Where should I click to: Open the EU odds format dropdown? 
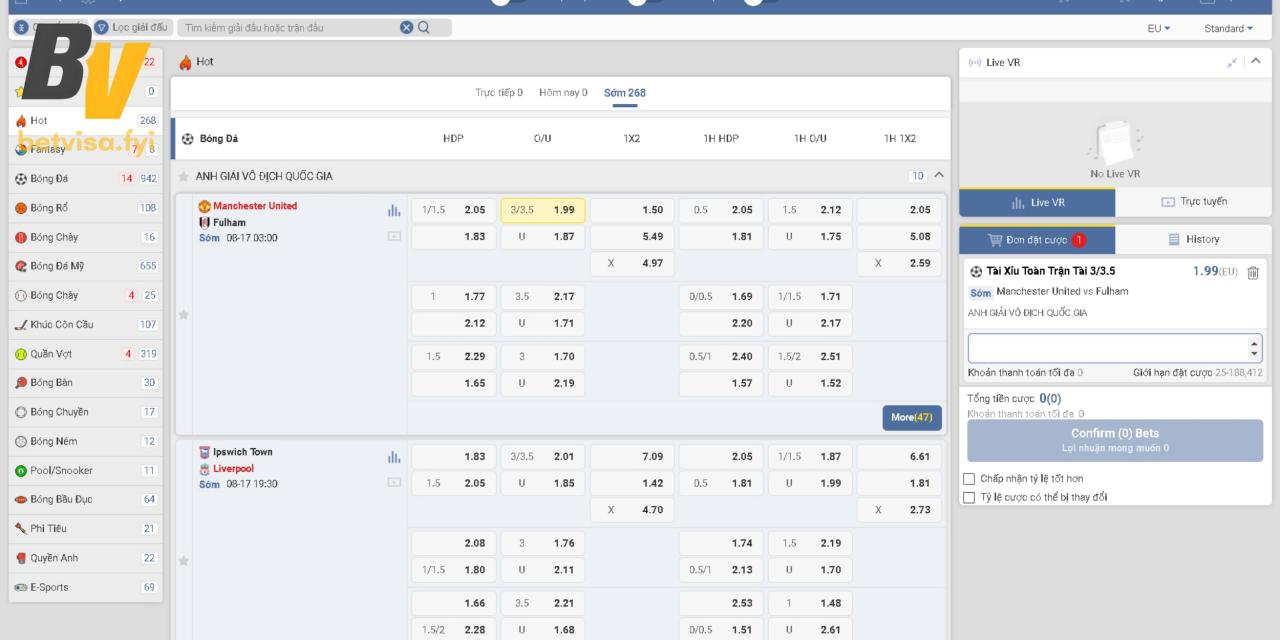[x=1159, y=28]
